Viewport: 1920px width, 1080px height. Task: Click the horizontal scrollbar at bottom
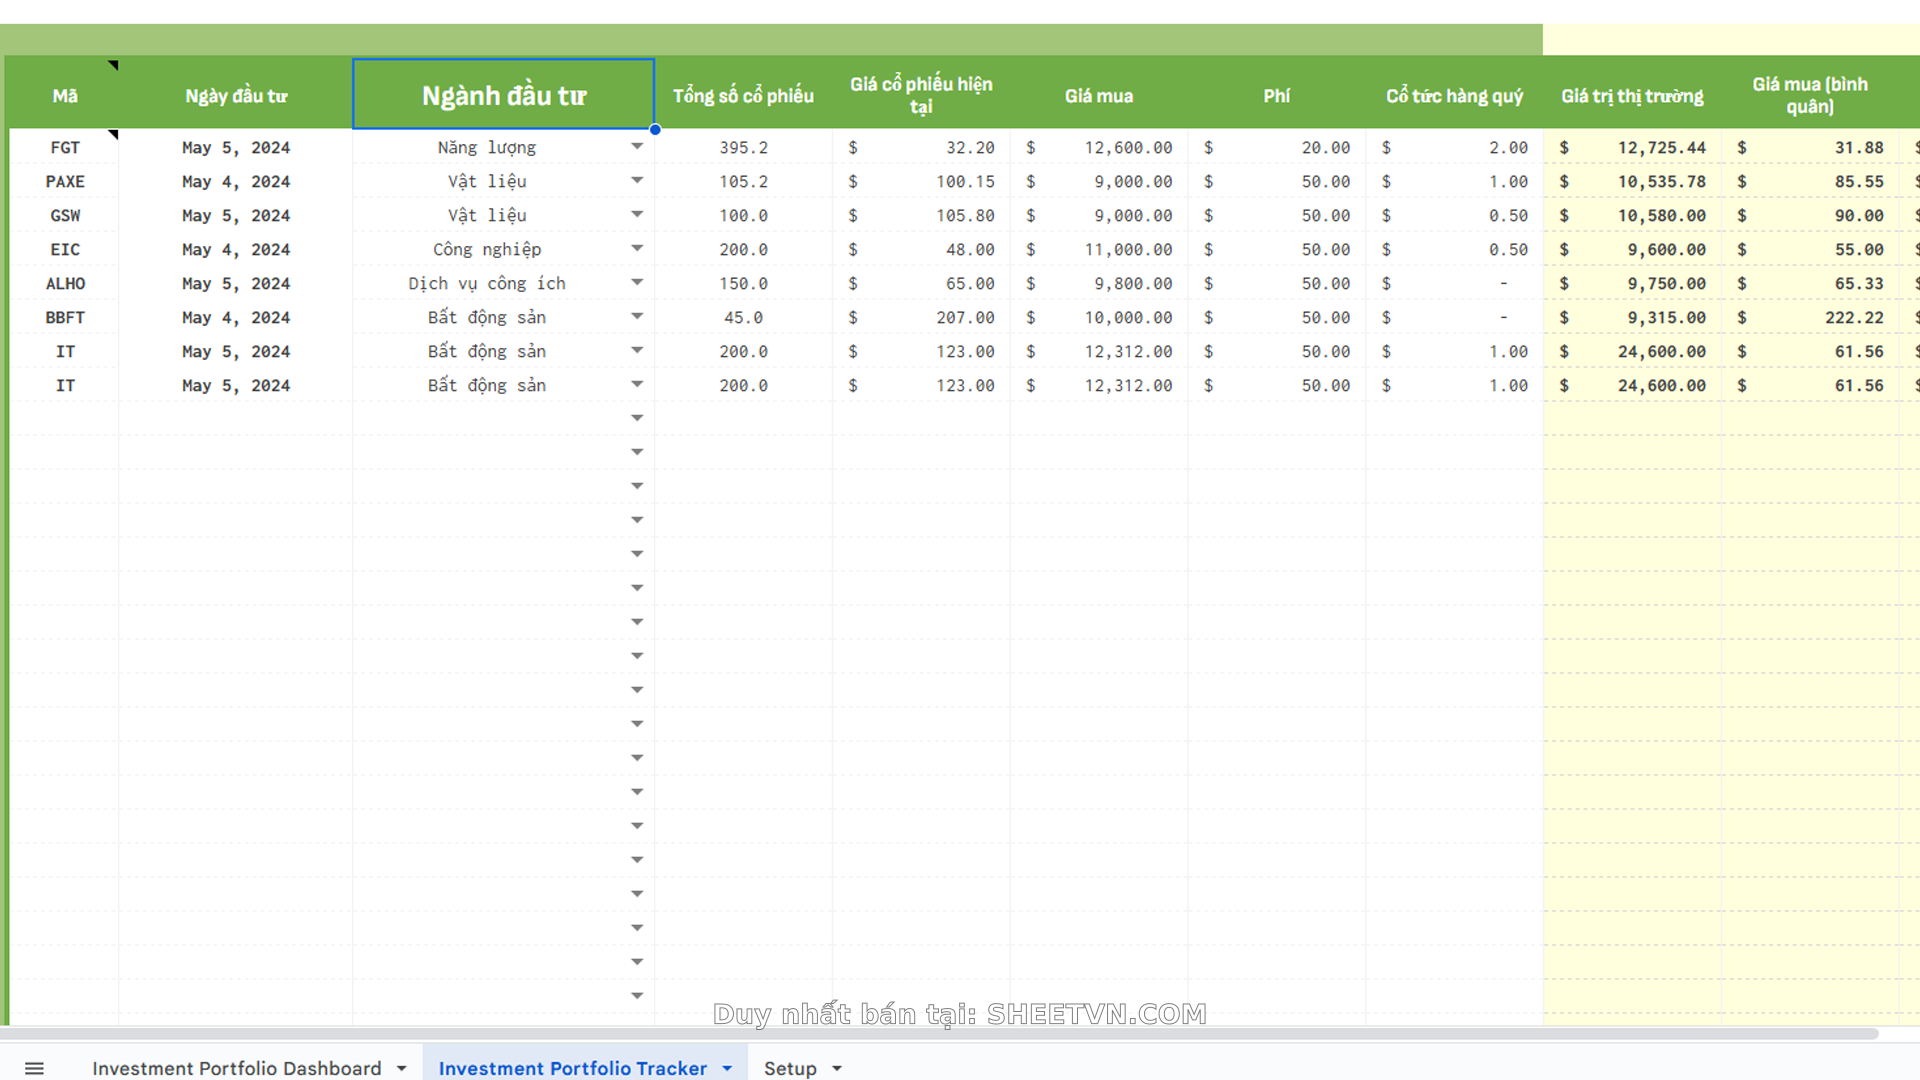pyautogui.click(x=940, y=1033)
